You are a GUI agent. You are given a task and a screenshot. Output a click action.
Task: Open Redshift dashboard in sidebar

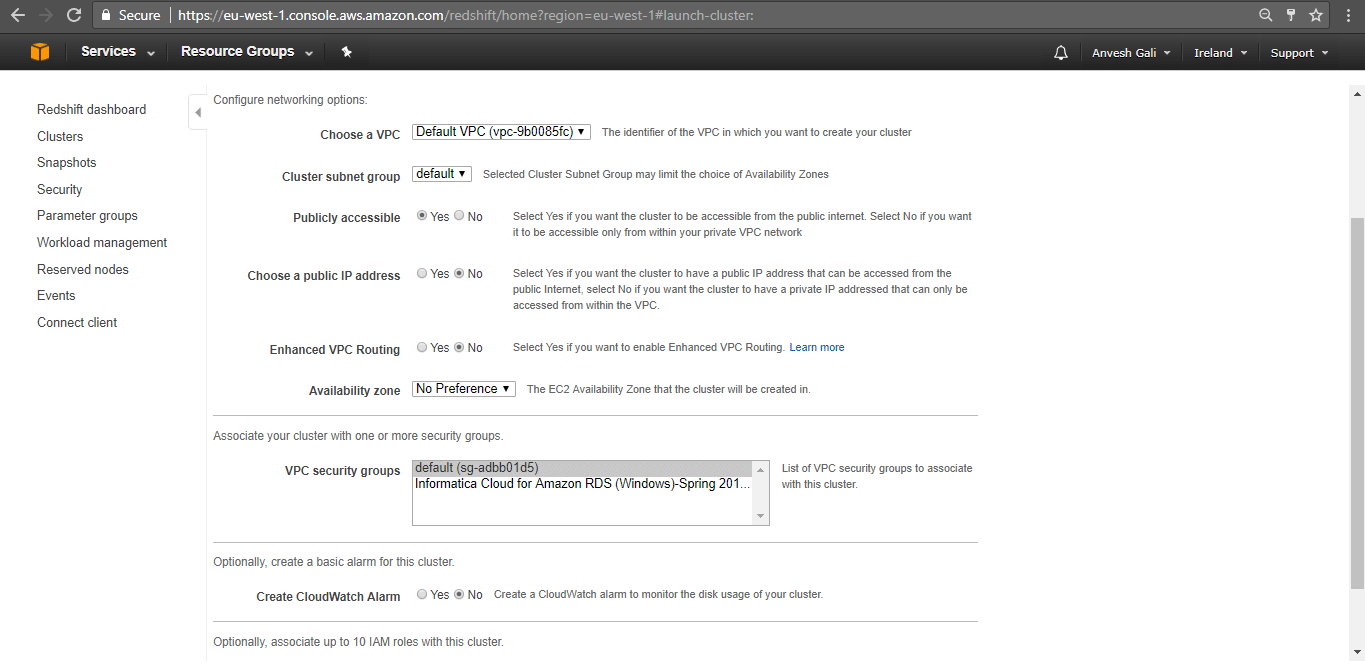click(x=92, y=110)
